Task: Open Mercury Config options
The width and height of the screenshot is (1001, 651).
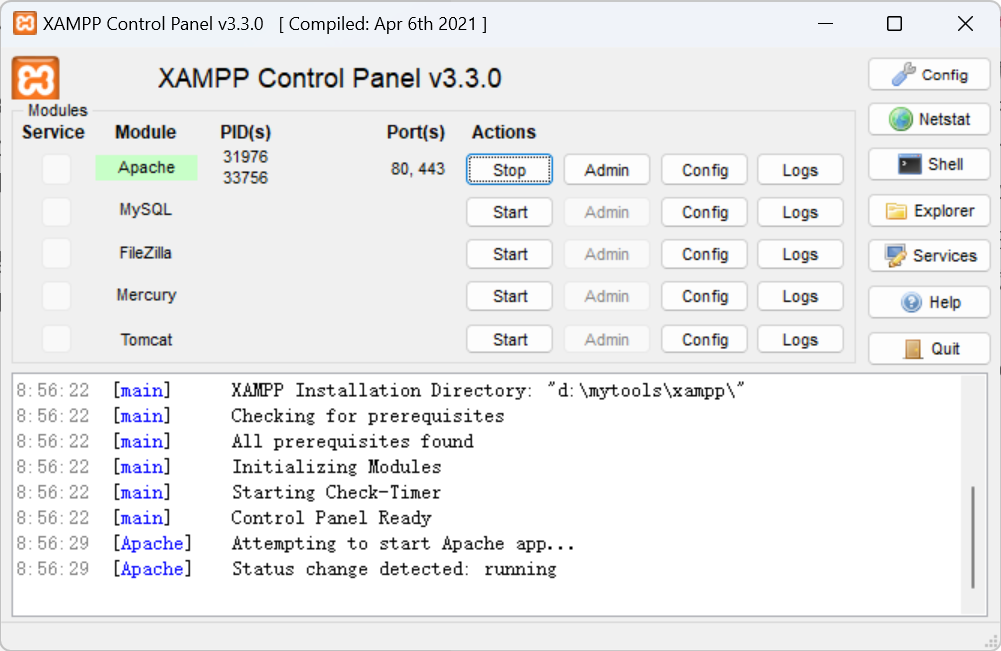Action: click(x=704, y=296)
